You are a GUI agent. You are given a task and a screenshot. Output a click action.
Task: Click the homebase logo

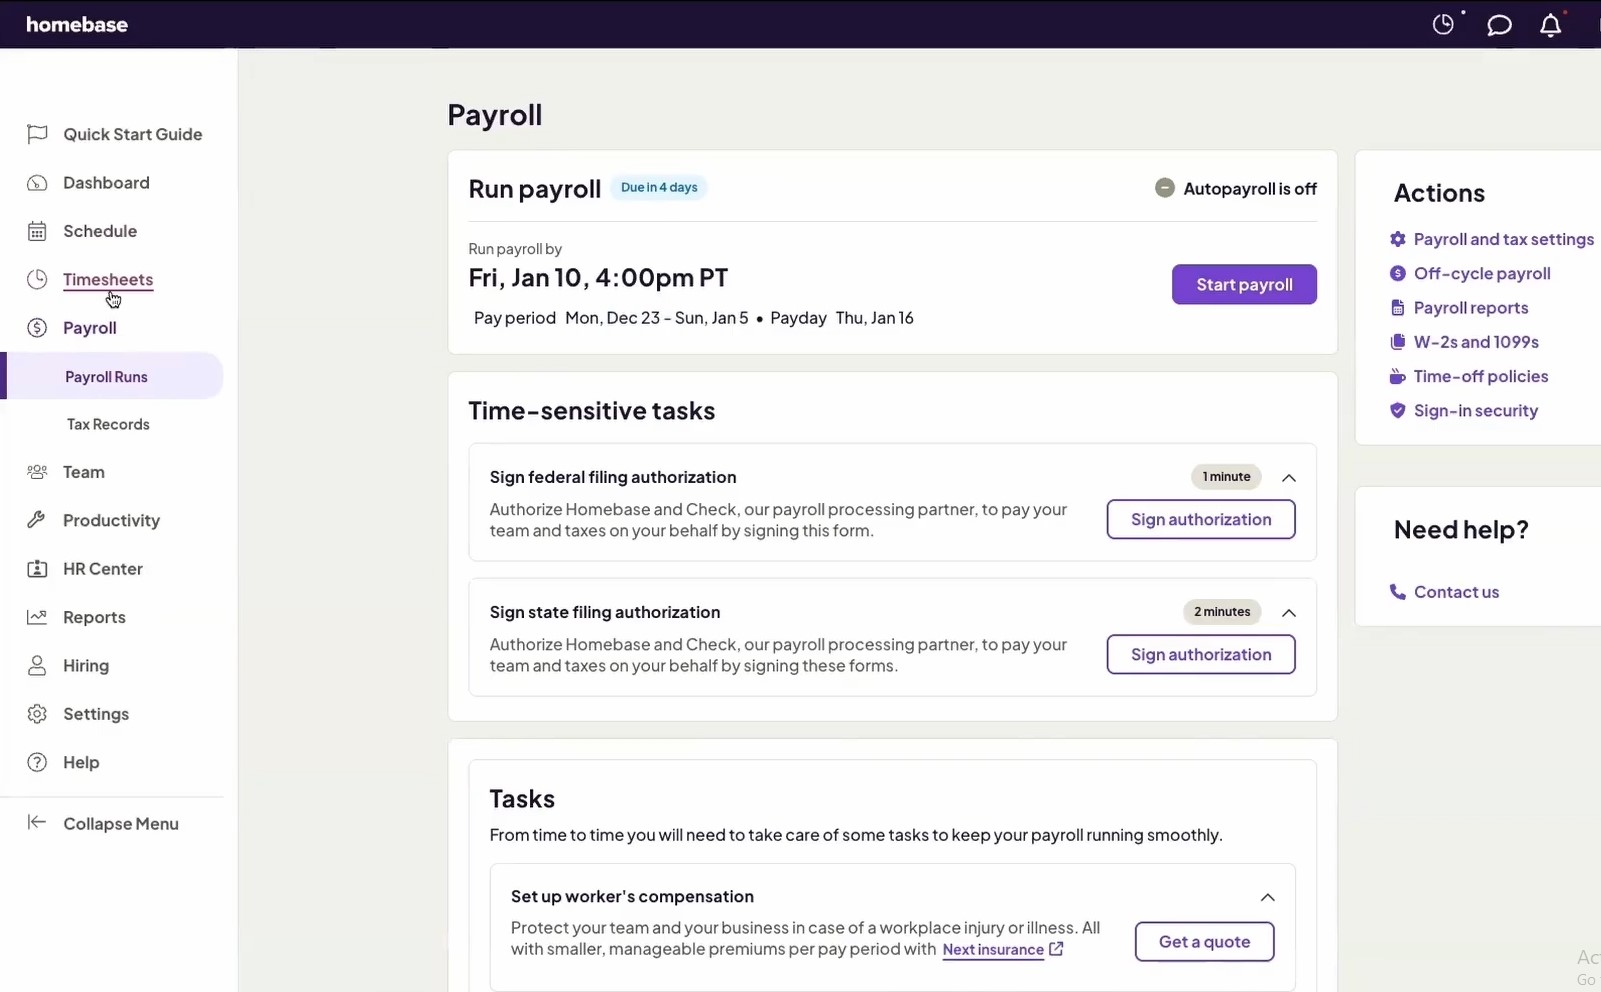point(76,24)
